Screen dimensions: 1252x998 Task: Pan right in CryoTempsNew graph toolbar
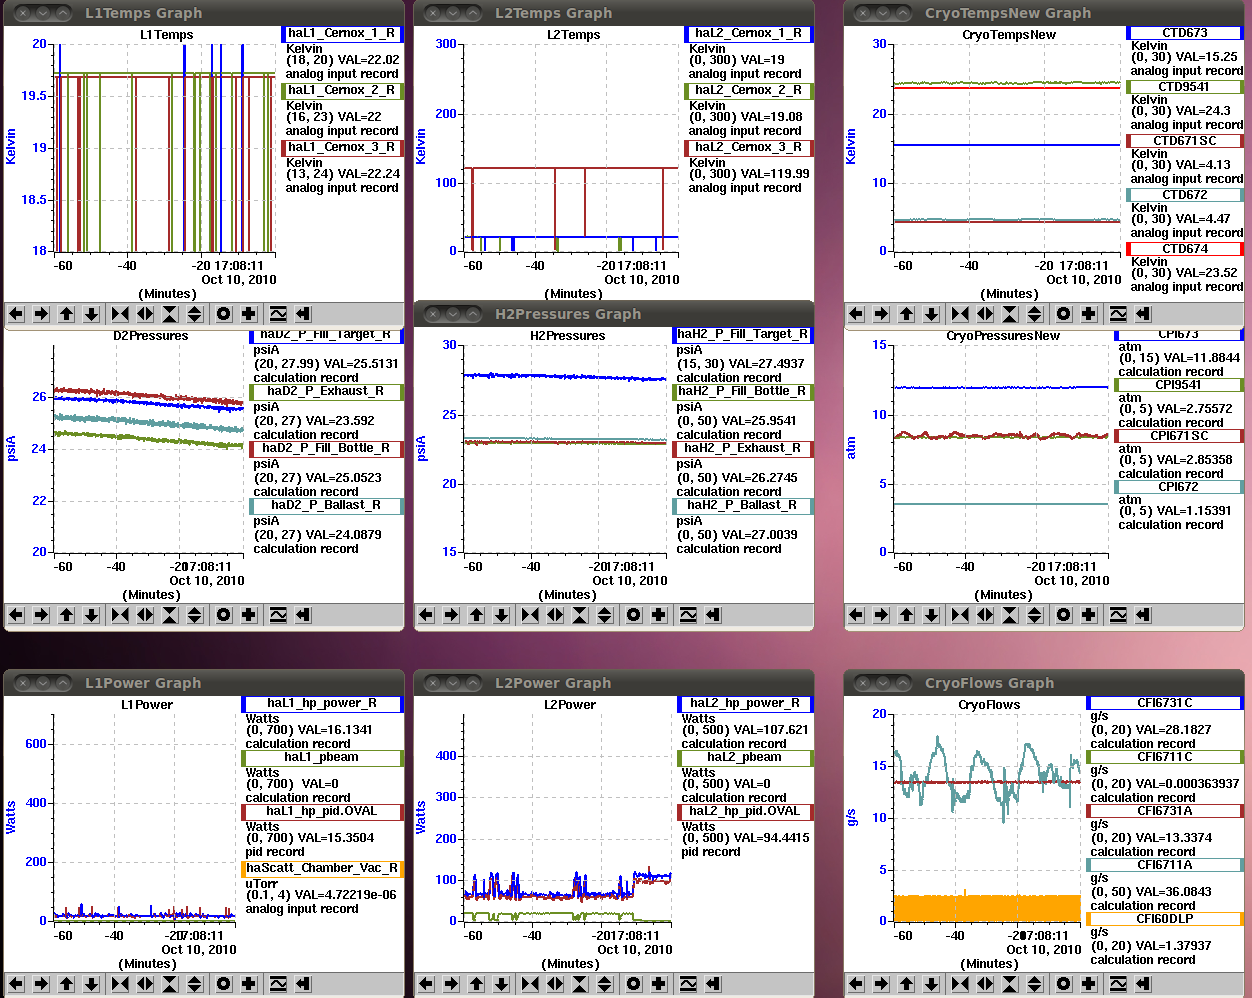[x=881, y=314]
